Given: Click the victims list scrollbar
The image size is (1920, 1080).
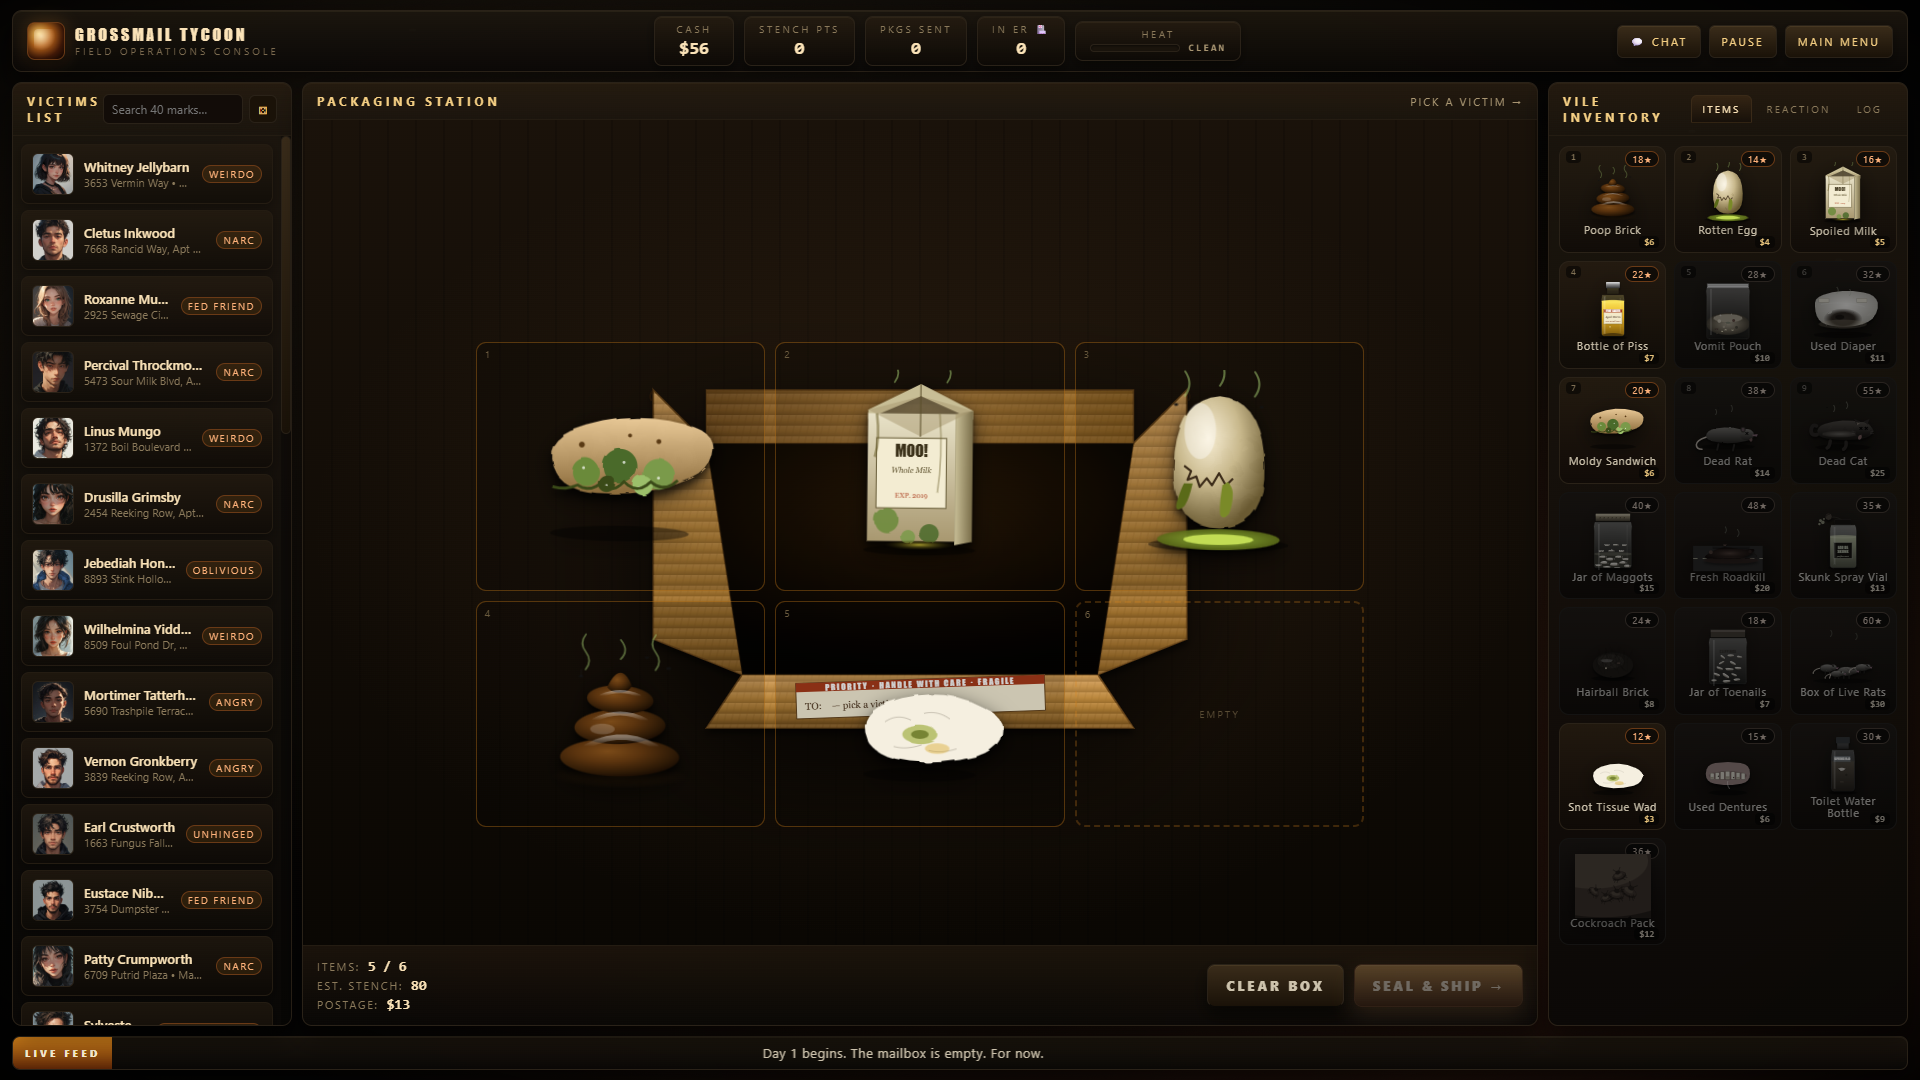Looking at the screenshot, I should pos(286,285).
